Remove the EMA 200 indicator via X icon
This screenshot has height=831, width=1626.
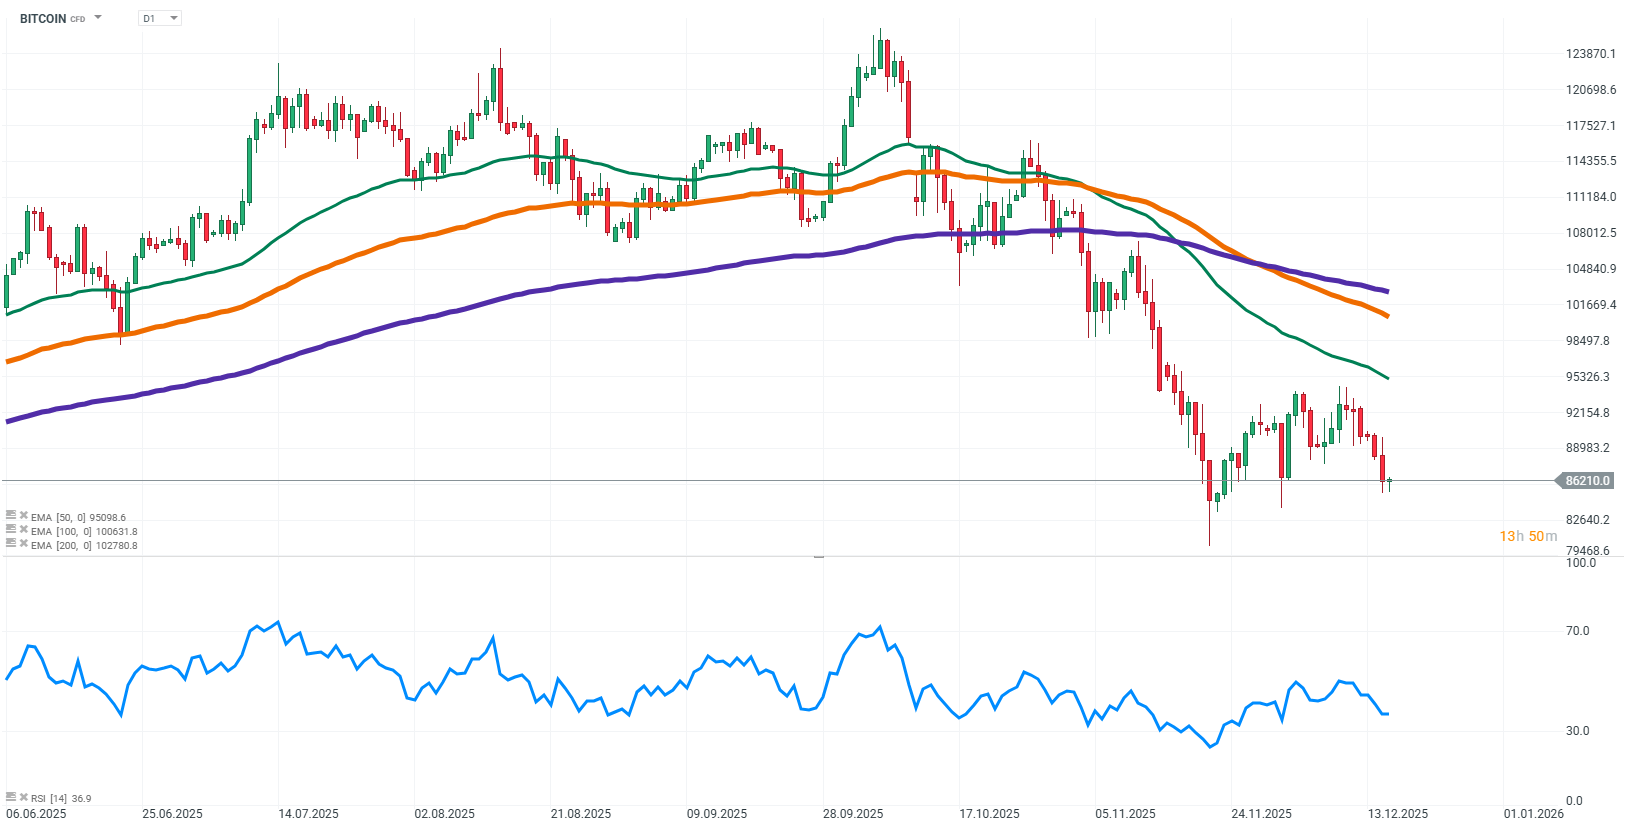[x=23, y=544]
